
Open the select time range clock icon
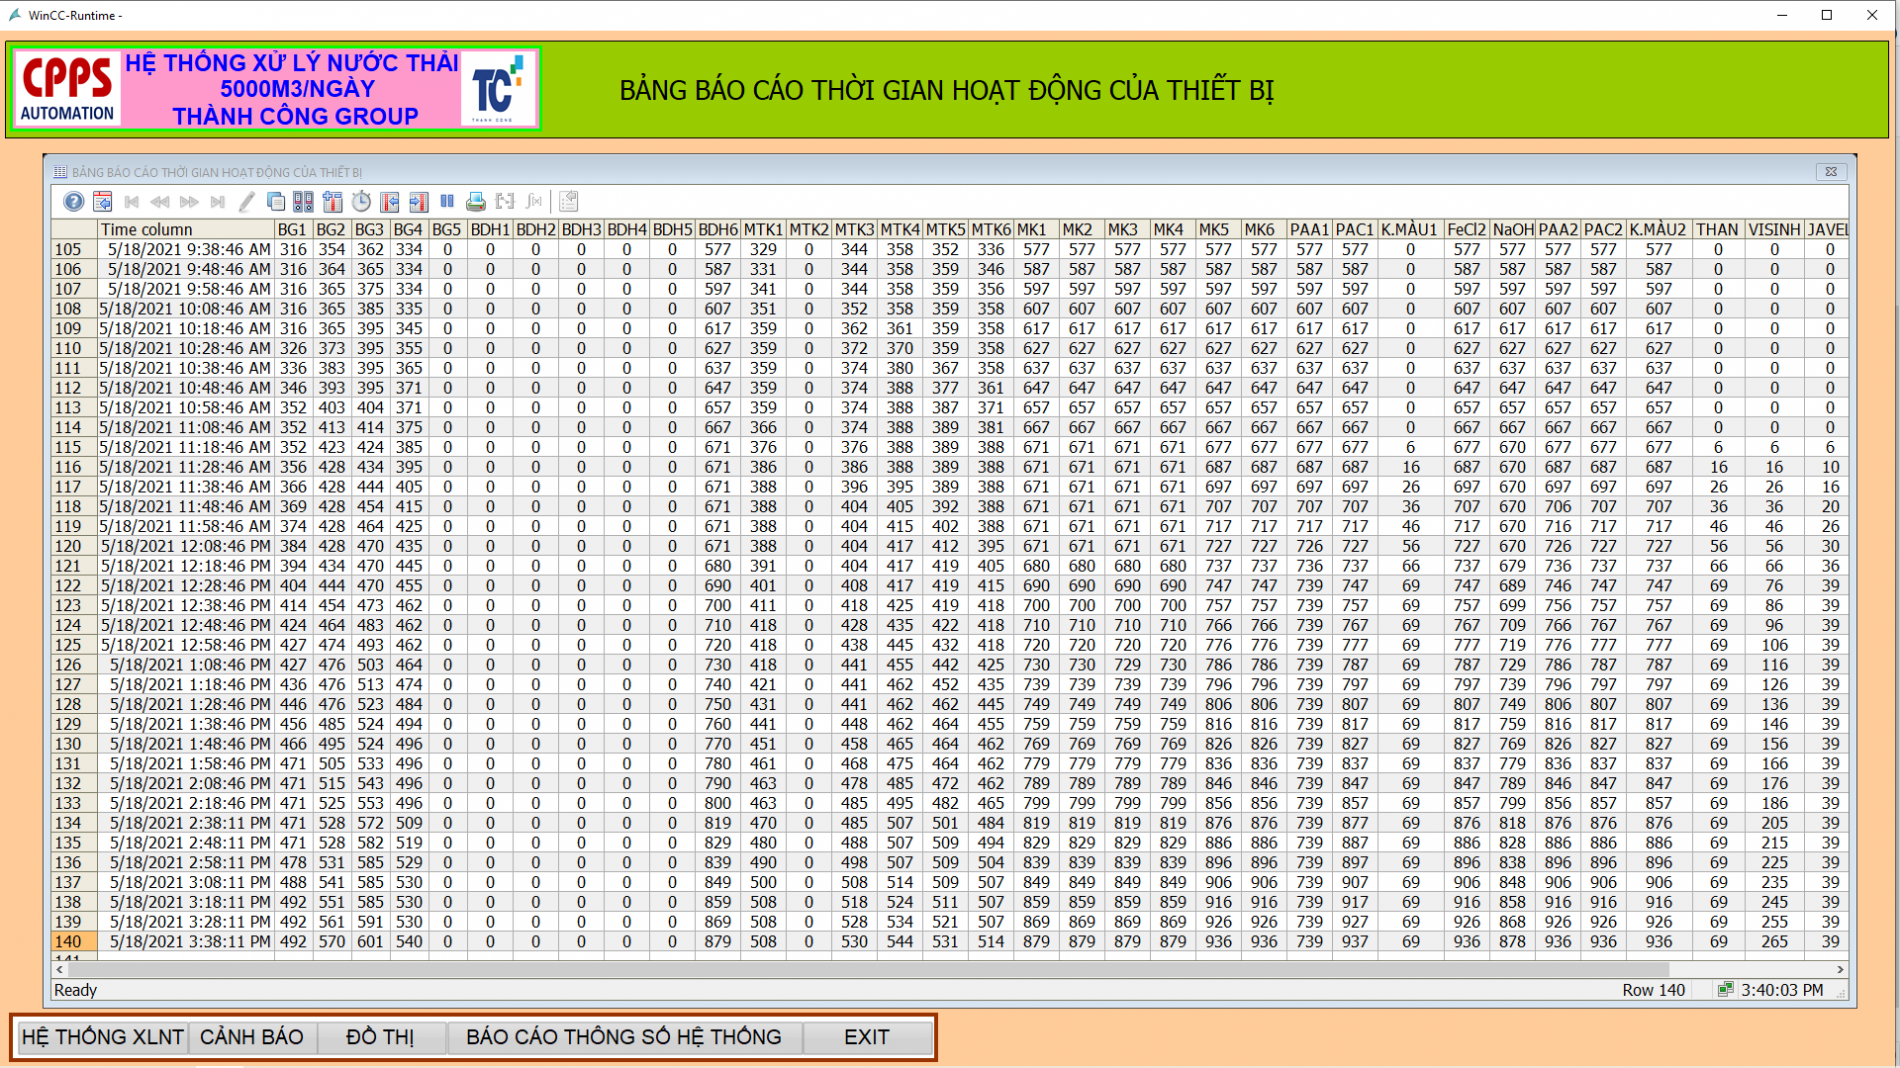point(361,202)
